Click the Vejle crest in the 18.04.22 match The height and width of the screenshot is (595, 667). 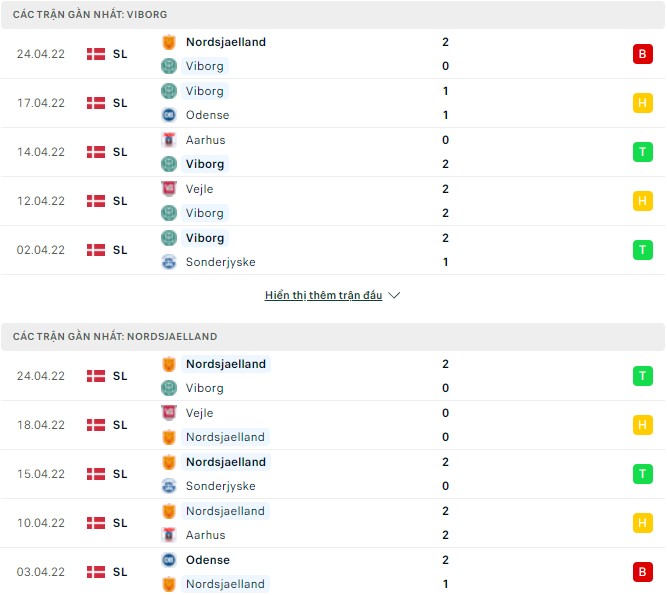(x=168, y=413)
